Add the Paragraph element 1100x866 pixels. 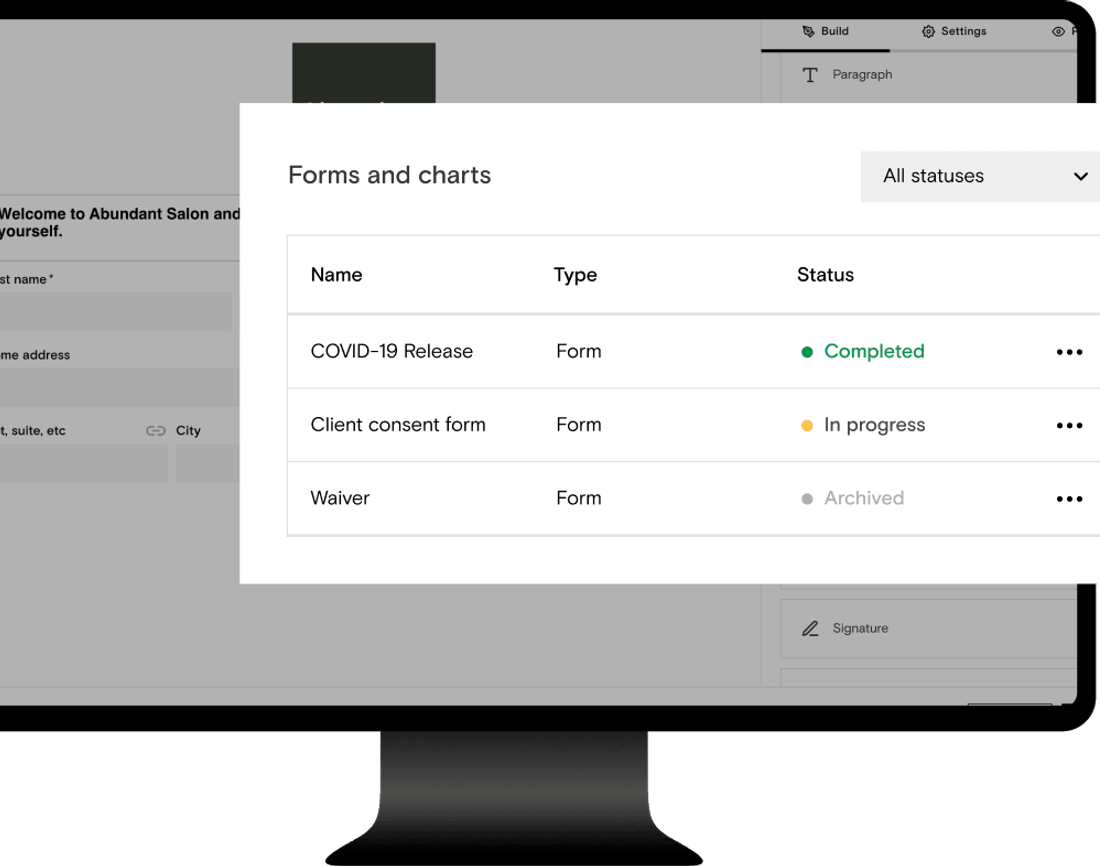pos(929,74)
